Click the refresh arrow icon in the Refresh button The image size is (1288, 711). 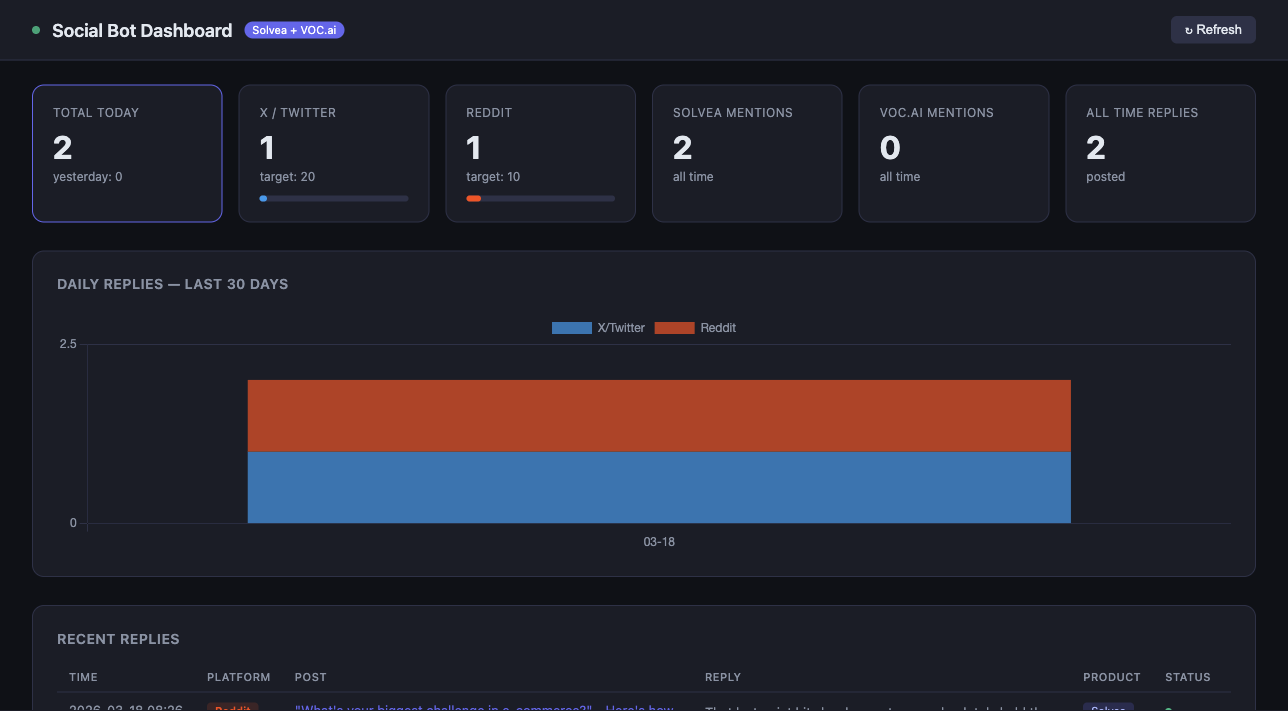coord(1191,29)
